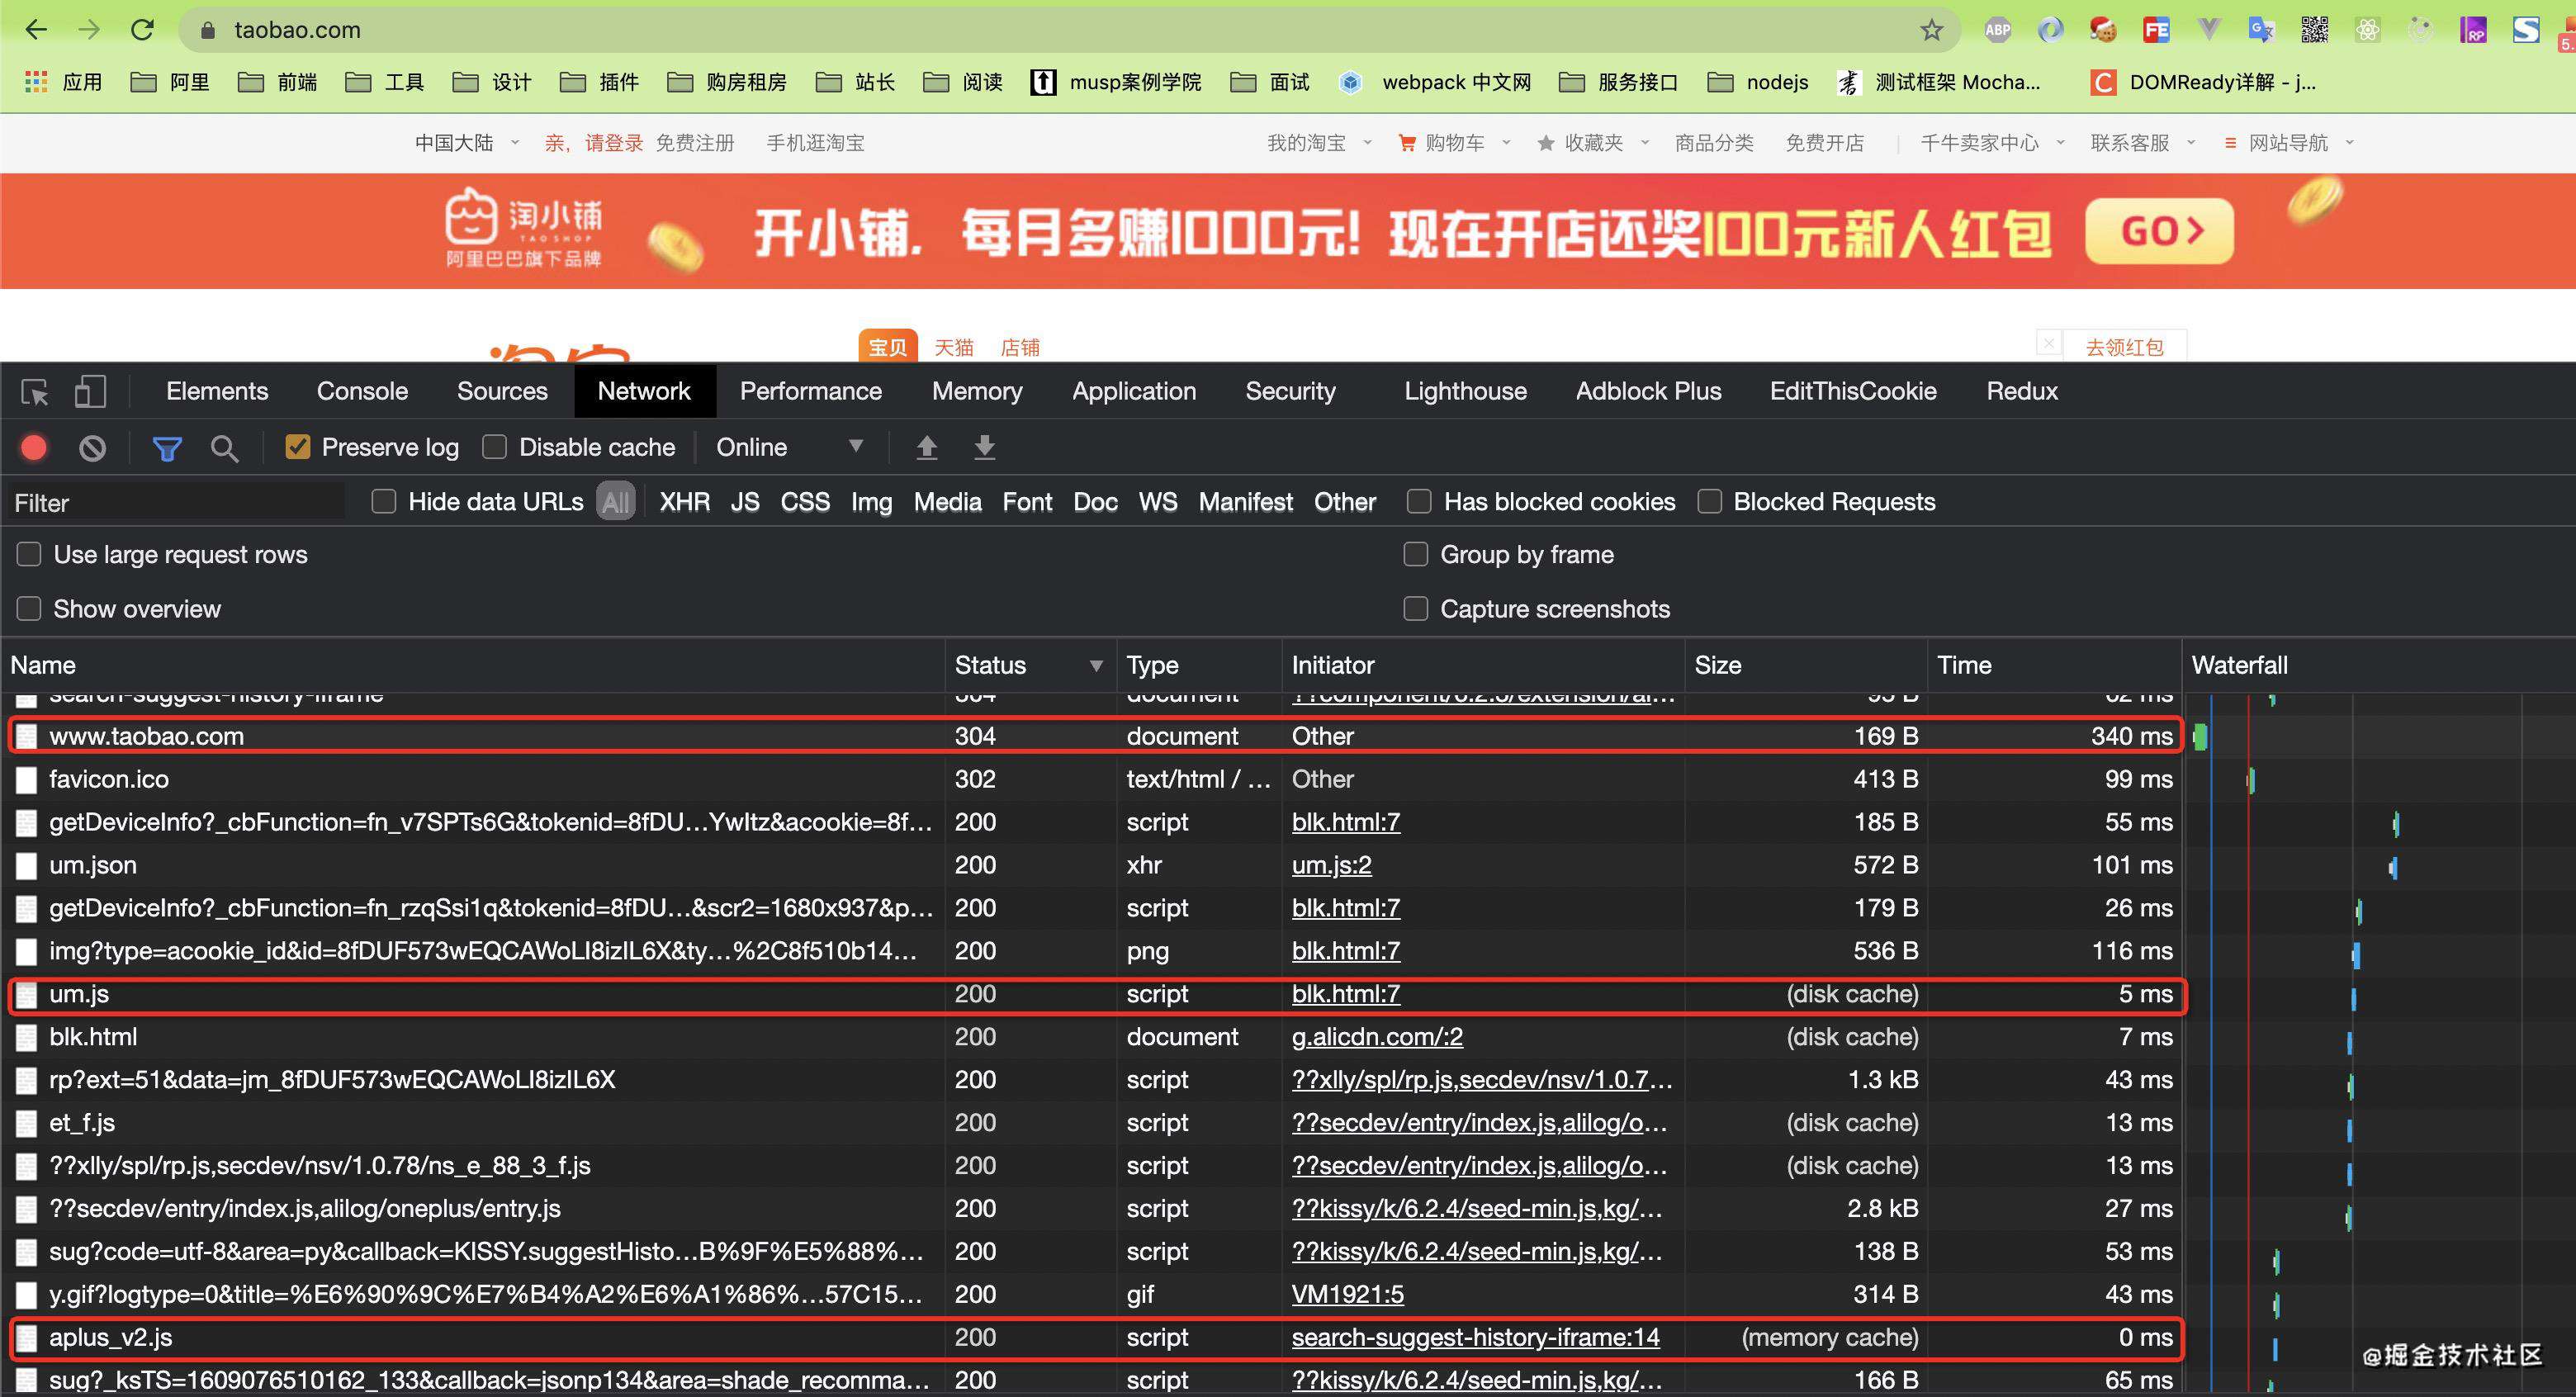Sort requests by the Size column header
This screenshot has width=2576, height=1397.
(x=1805, y=665)
